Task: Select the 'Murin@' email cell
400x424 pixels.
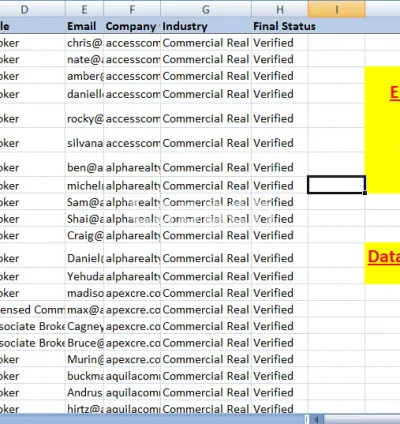Action: point(84,359)
